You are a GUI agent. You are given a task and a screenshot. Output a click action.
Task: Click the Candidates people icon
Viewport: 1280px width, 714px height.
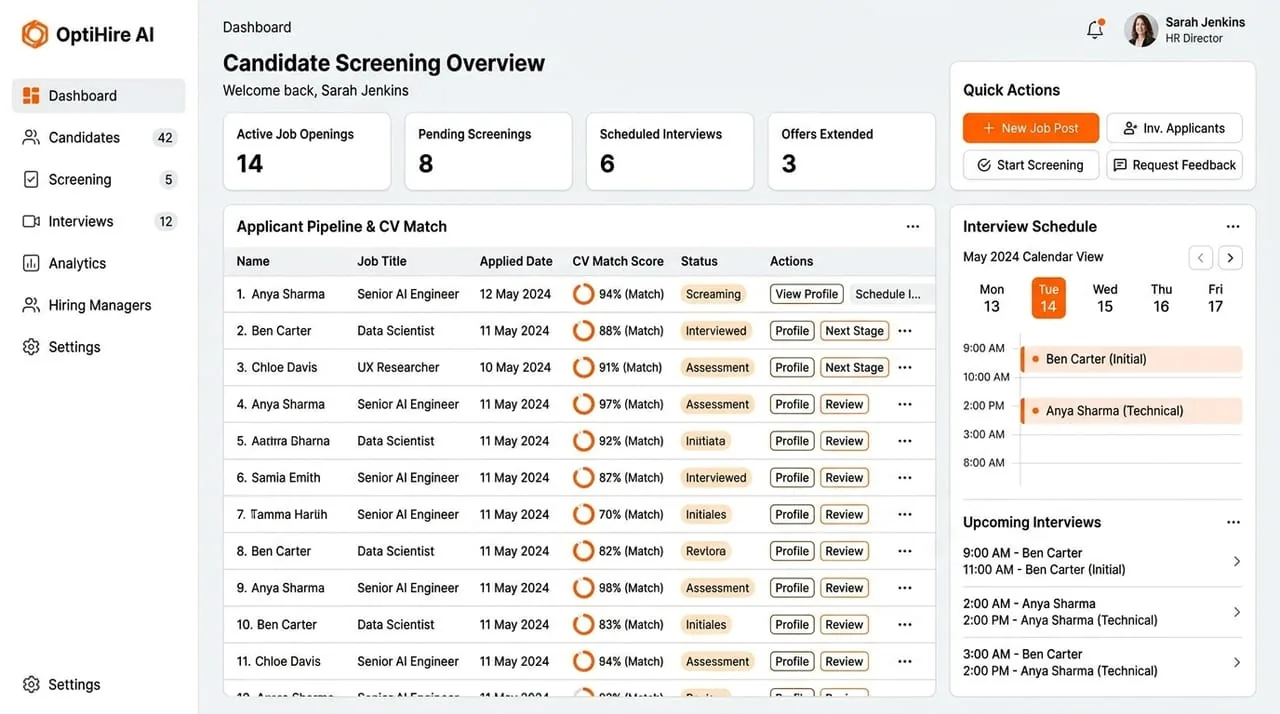pos(31,138)
